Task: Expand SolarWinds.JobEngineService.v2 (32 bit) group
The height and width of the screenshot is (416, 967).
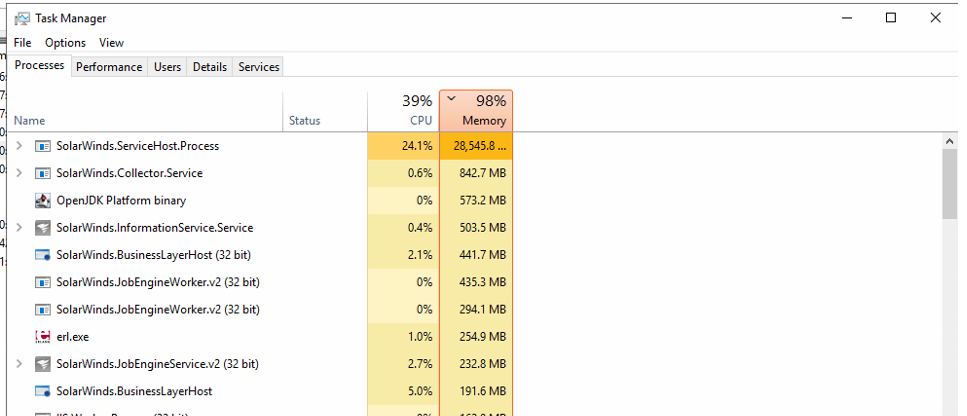Action: click(19, 364)
